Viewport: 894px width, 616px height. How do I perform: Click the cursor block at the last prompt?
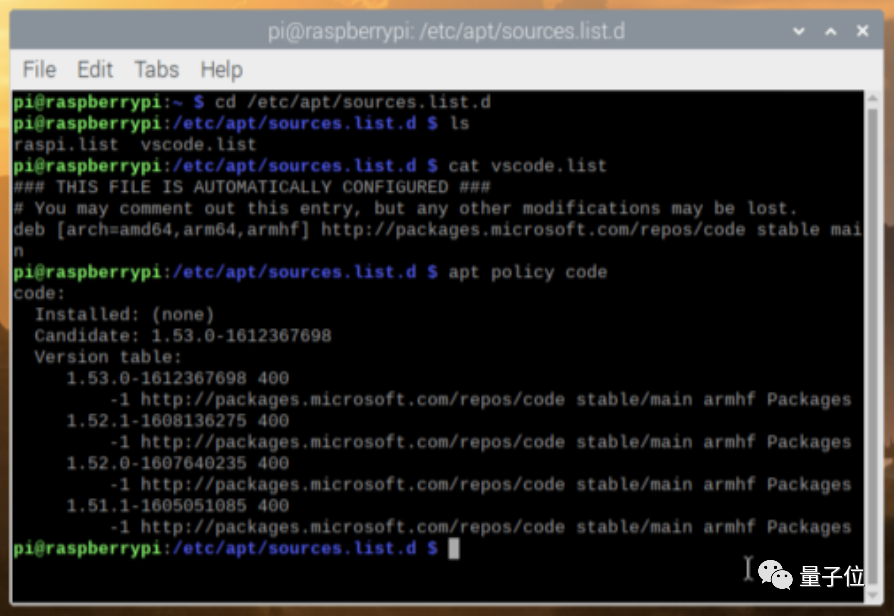[453, 549]
